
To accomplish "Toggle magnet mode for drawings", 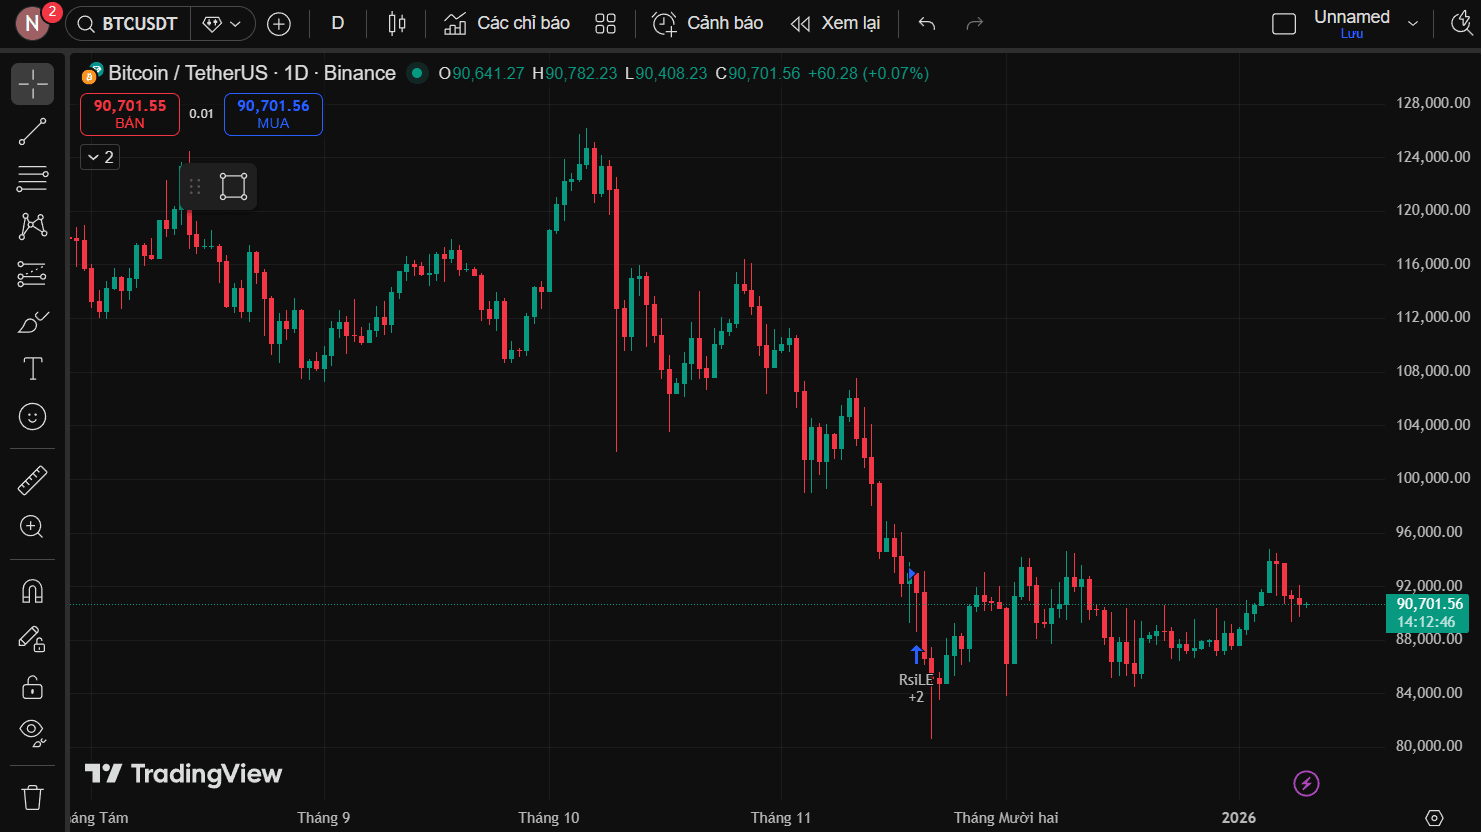I will pyautogui.click(x=32, y=592).
